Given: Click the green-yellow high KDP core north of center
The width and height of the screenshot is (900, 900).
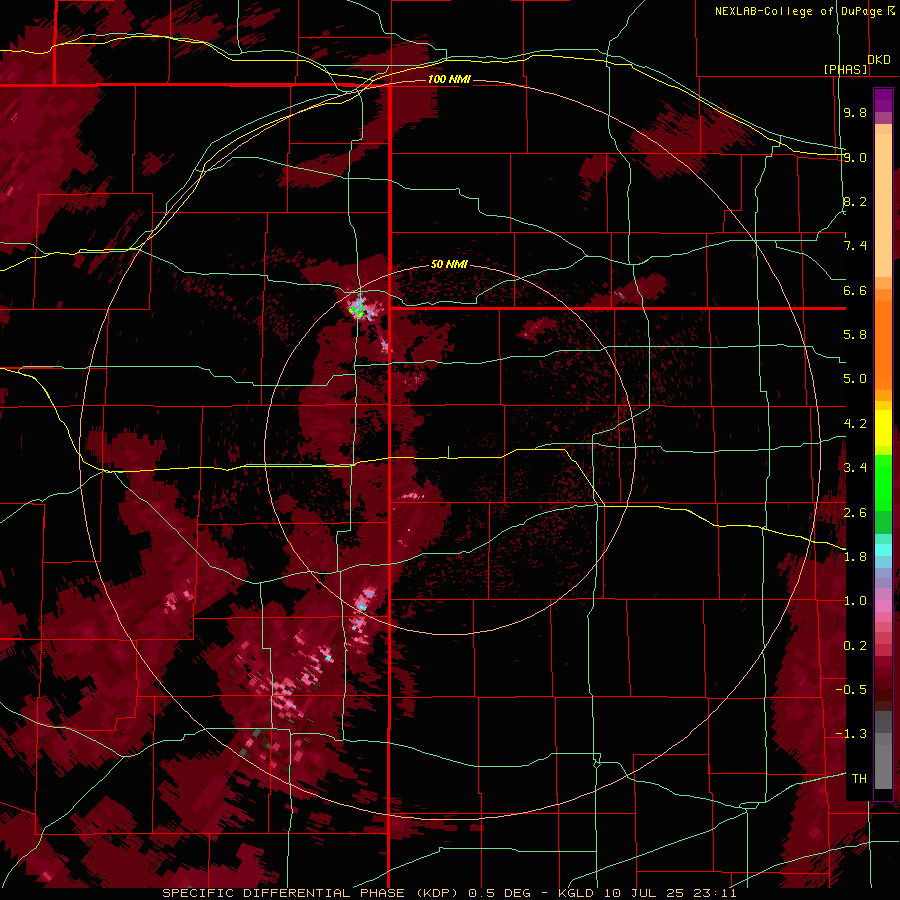Looking at the screenshot, I should 358,311.
